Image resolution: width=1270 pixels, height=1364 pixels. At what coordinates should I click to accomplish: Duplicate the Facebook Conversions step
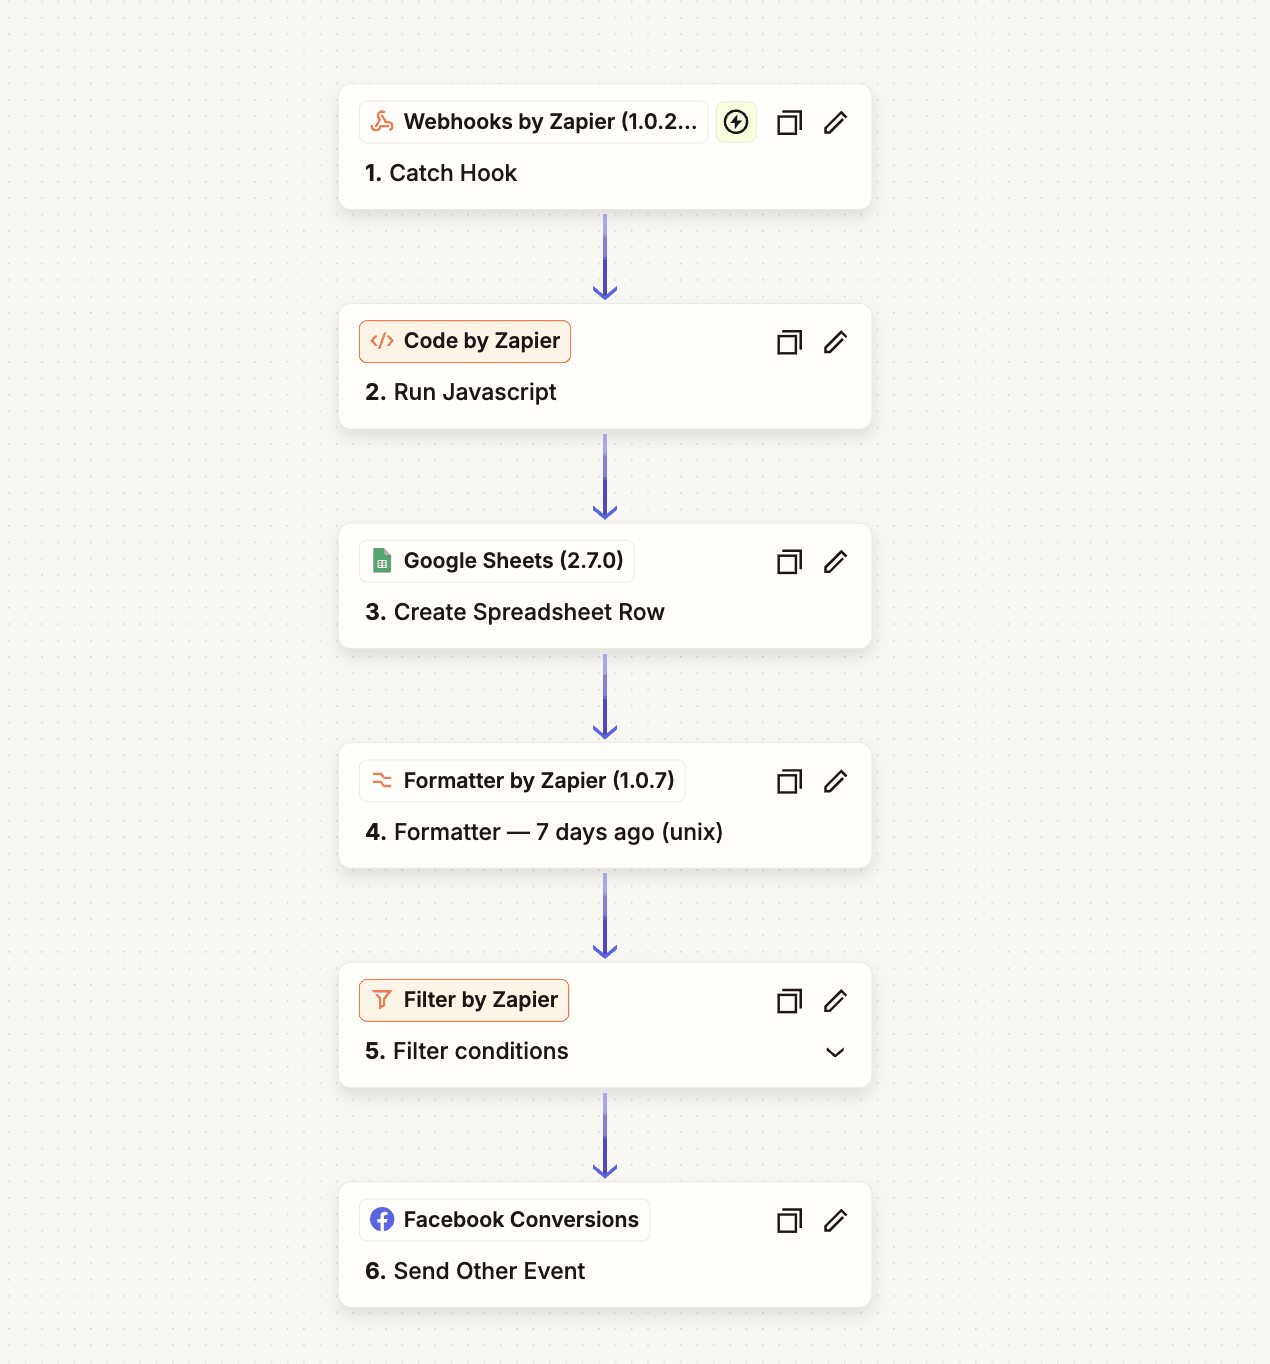(x=789, y=1220)
